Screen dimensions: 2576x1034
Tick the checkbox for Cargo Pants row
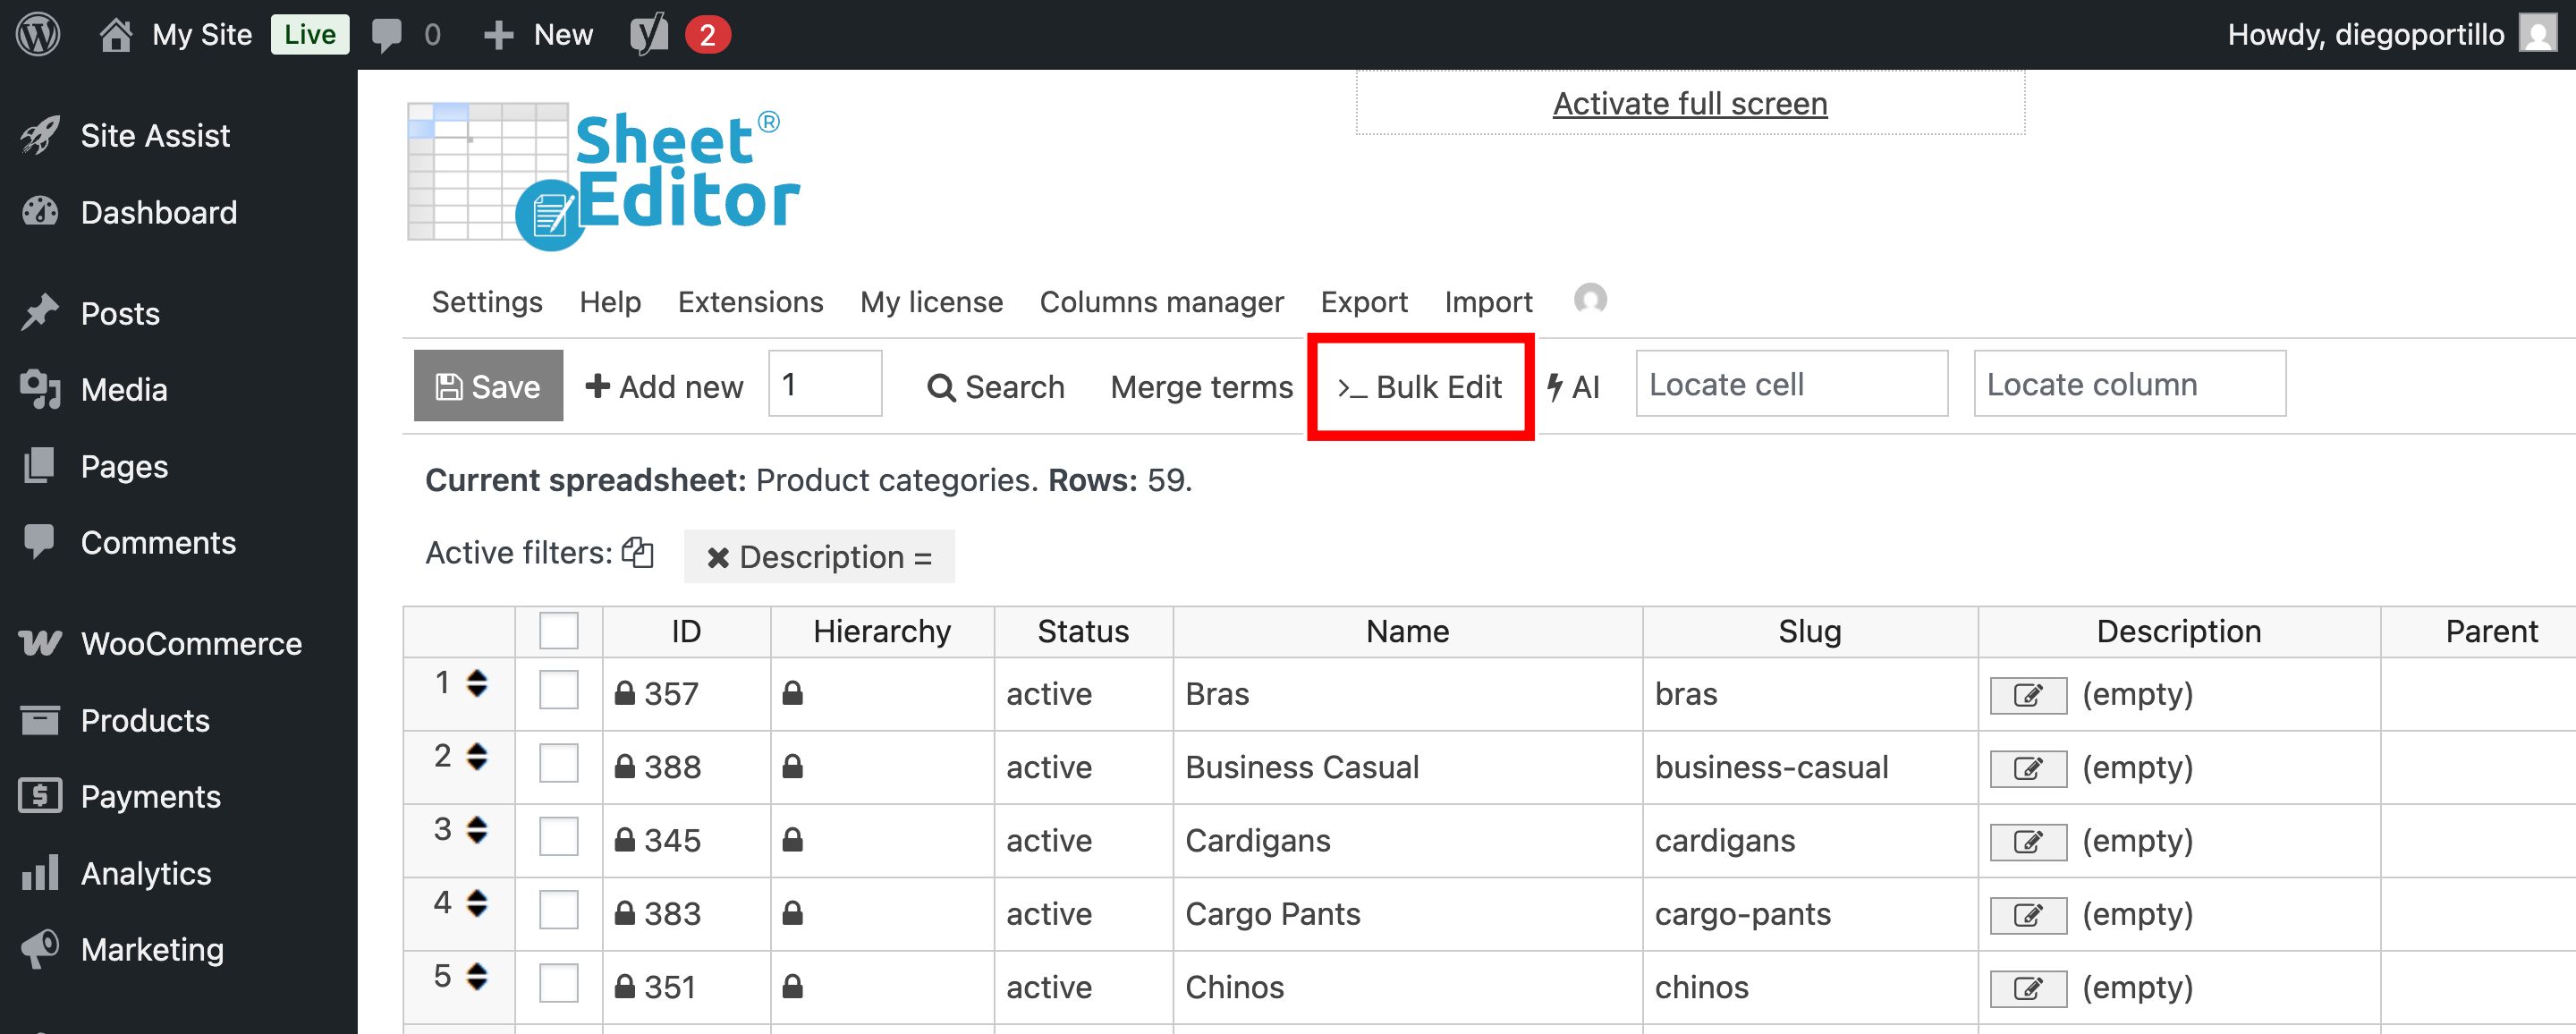(557, 910)
